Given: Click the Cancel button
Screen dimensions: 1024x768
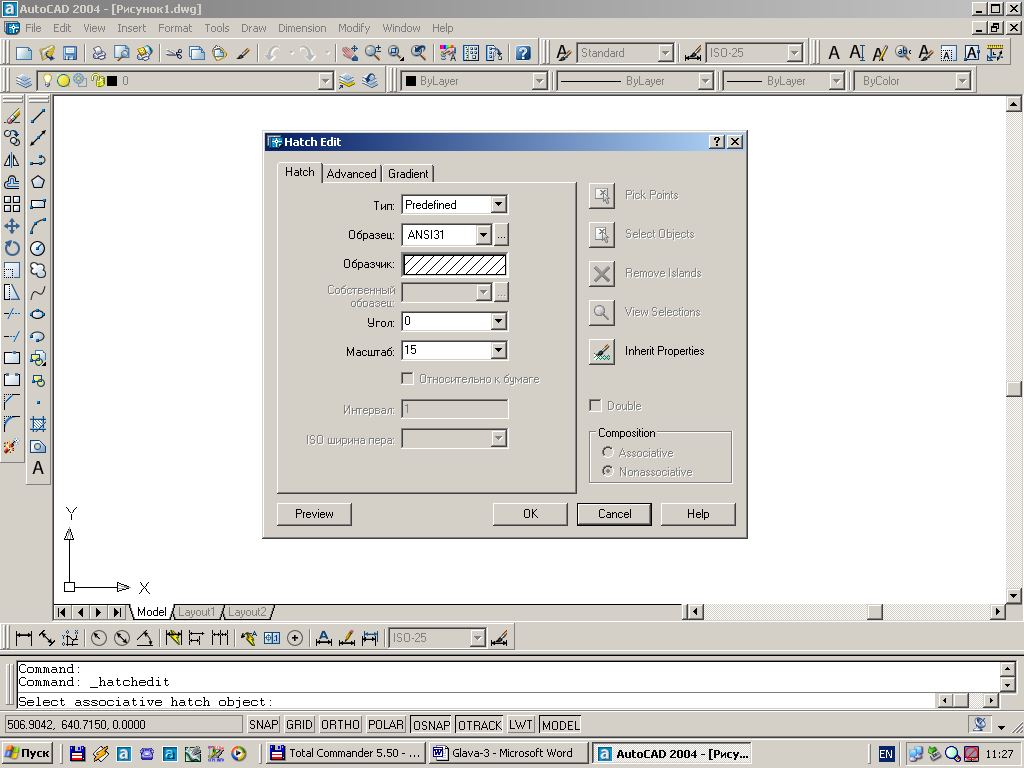Looking at the screenshot, I should click(615, 514).
